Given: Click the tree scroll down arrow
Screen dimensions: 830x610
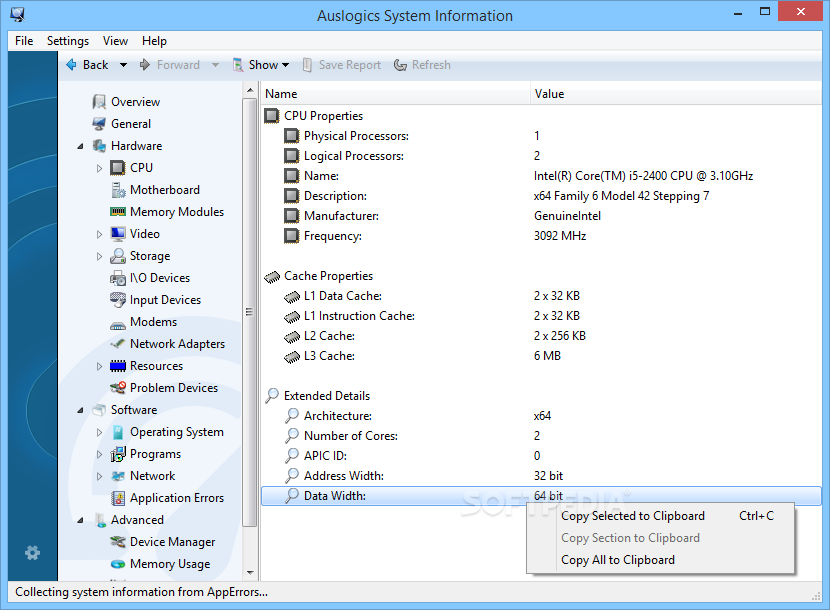Looking at the screenshot, I should [x=250, y=573].
